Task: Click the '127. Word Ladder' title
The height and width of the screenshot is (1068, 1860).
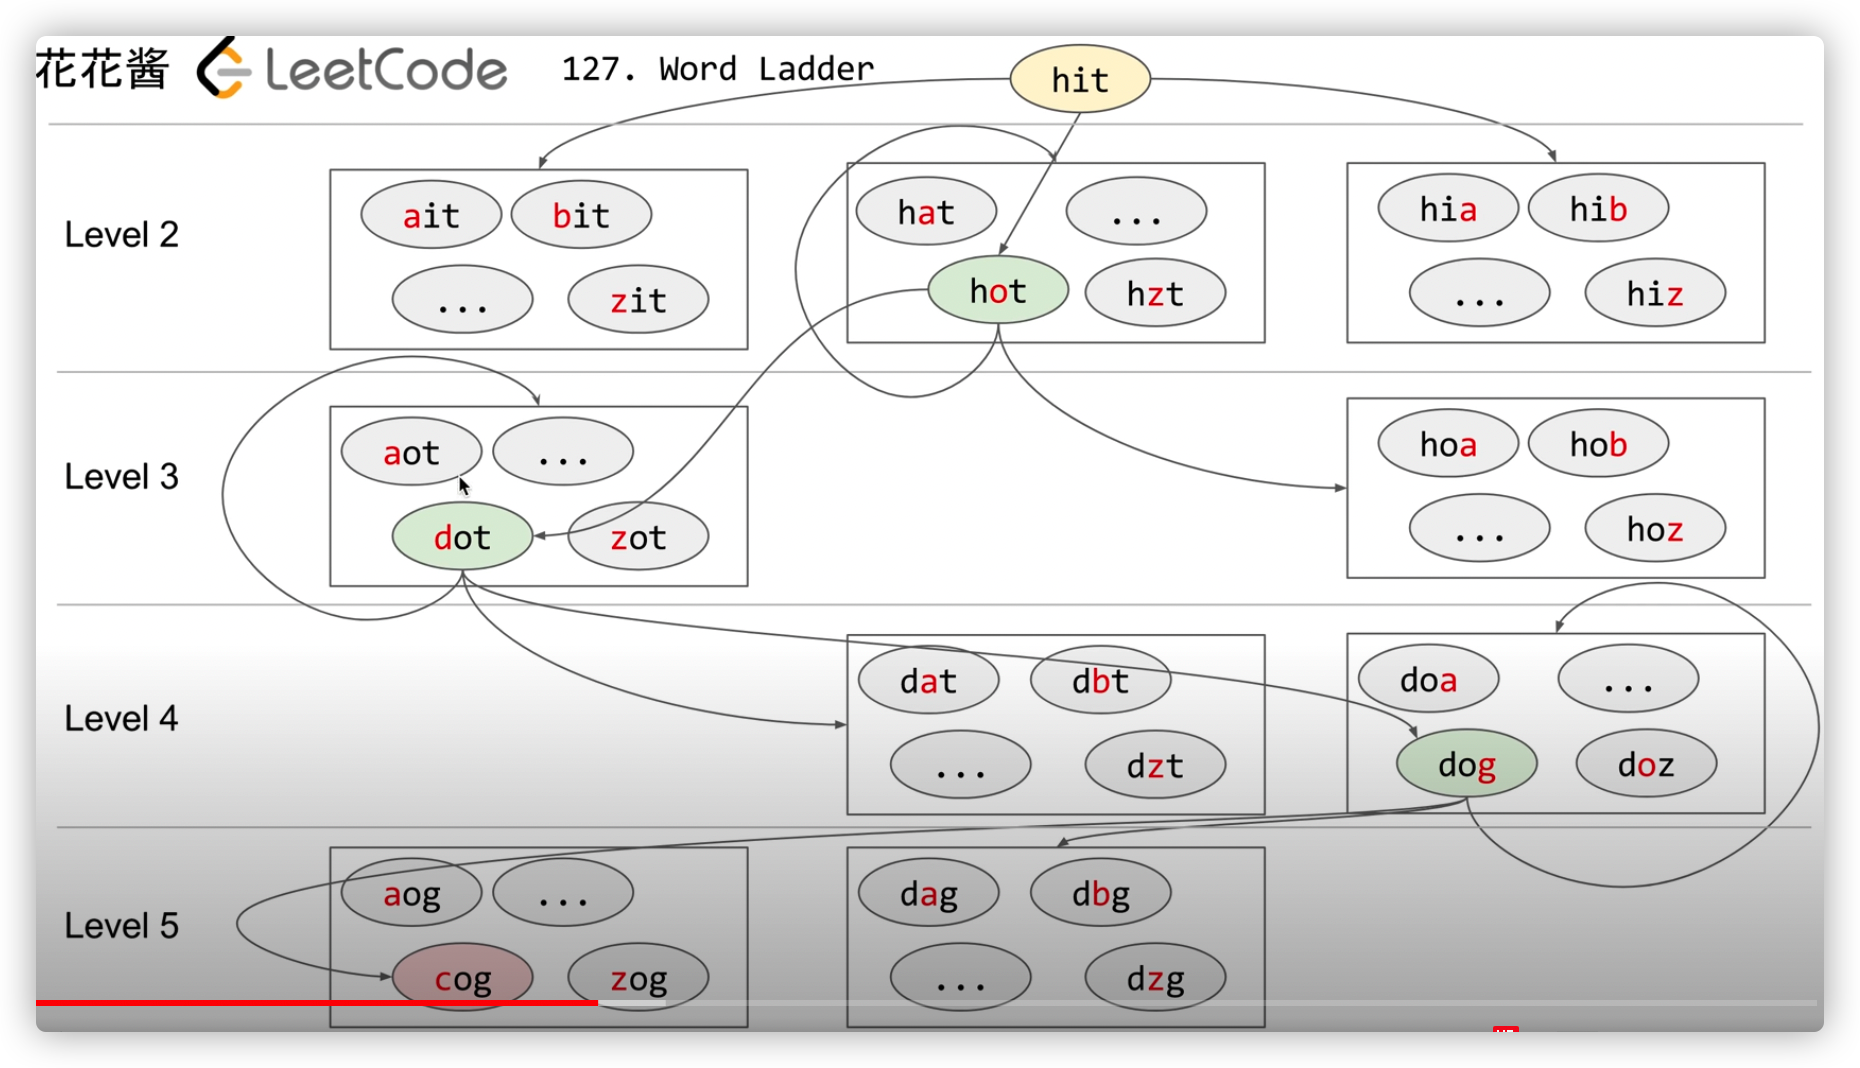Action: click(x=717, y=68)
